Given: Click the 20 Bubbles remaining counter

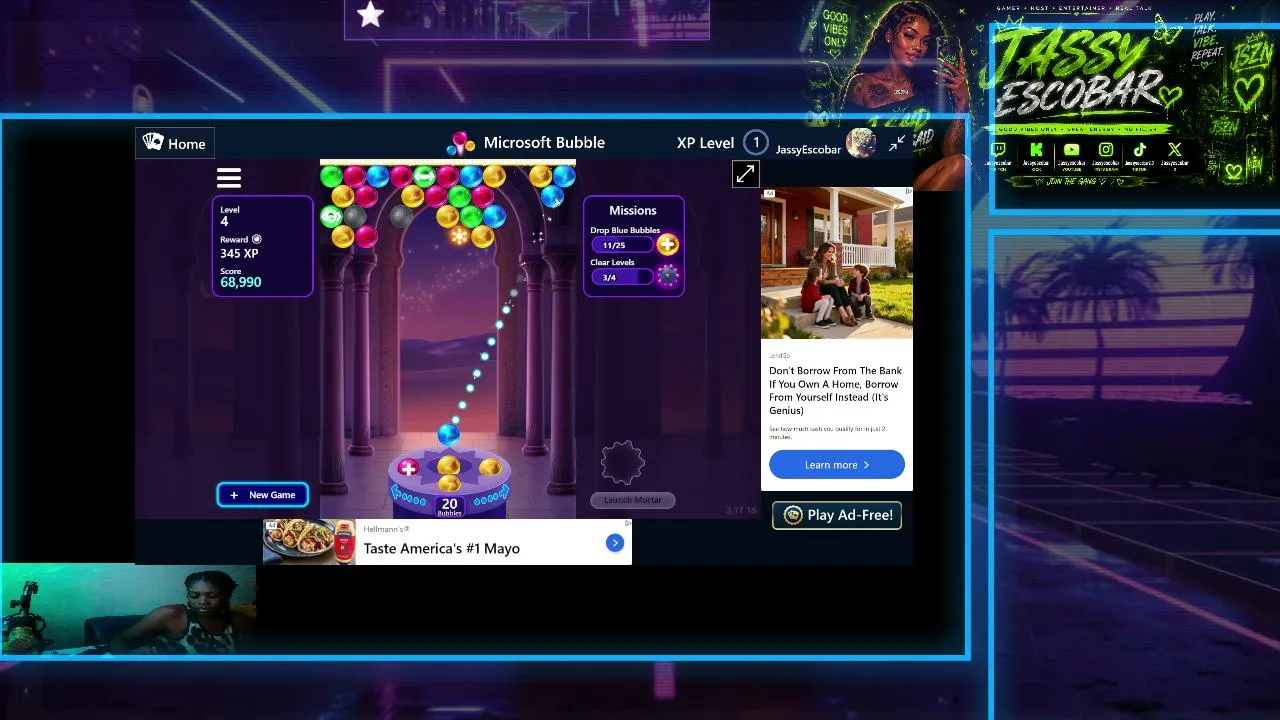Looking at the screenshot, I should click(449, 506).
